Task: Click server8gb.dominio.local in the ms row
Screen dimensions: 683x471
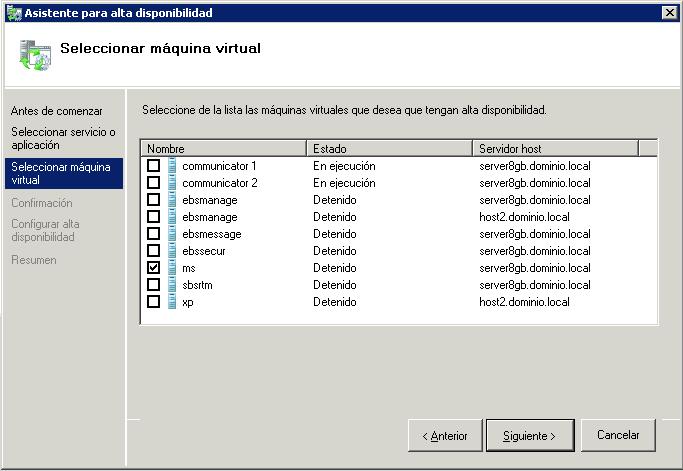Action: coord(535,268)
